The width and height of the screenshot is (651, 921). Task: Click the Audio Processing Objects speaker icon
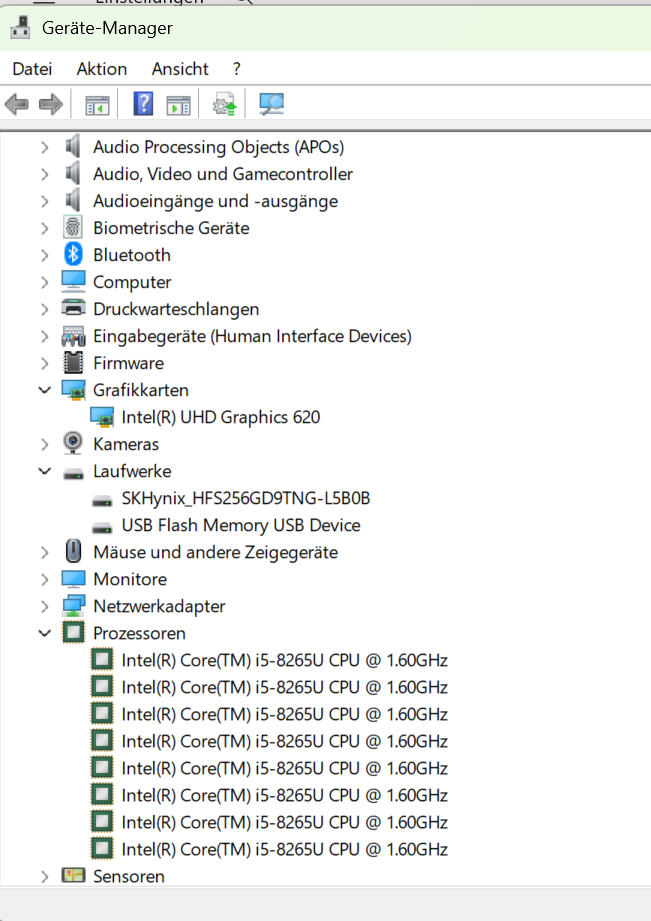(x=73, y=146)
